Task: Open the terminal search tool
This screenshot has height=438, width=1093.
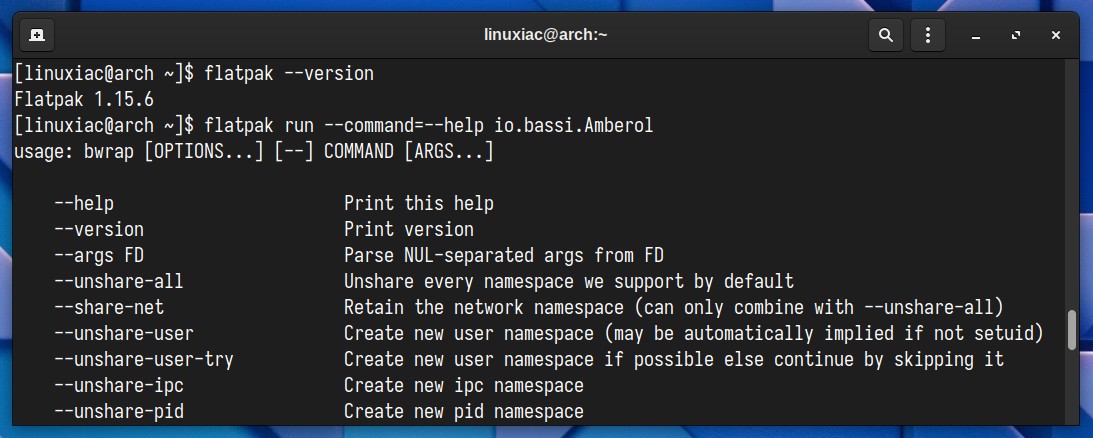Action: 885,35
